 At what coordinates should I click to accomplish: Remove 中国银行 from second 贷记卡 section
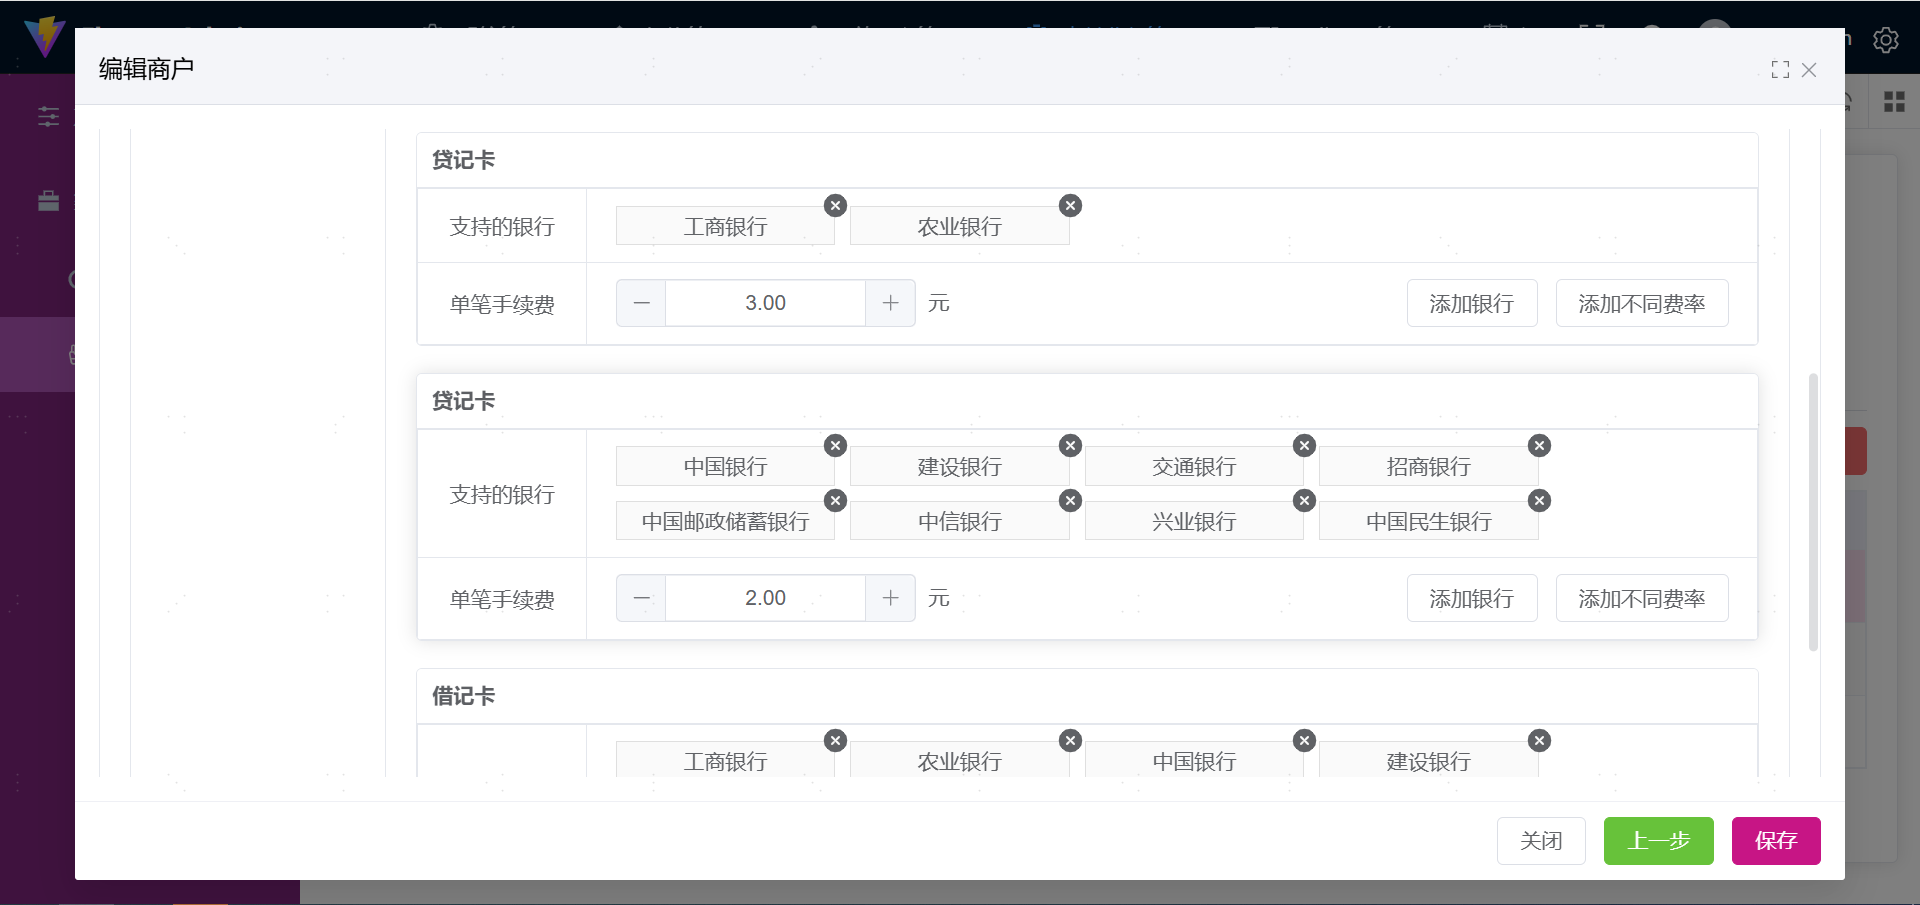(835, 446)
